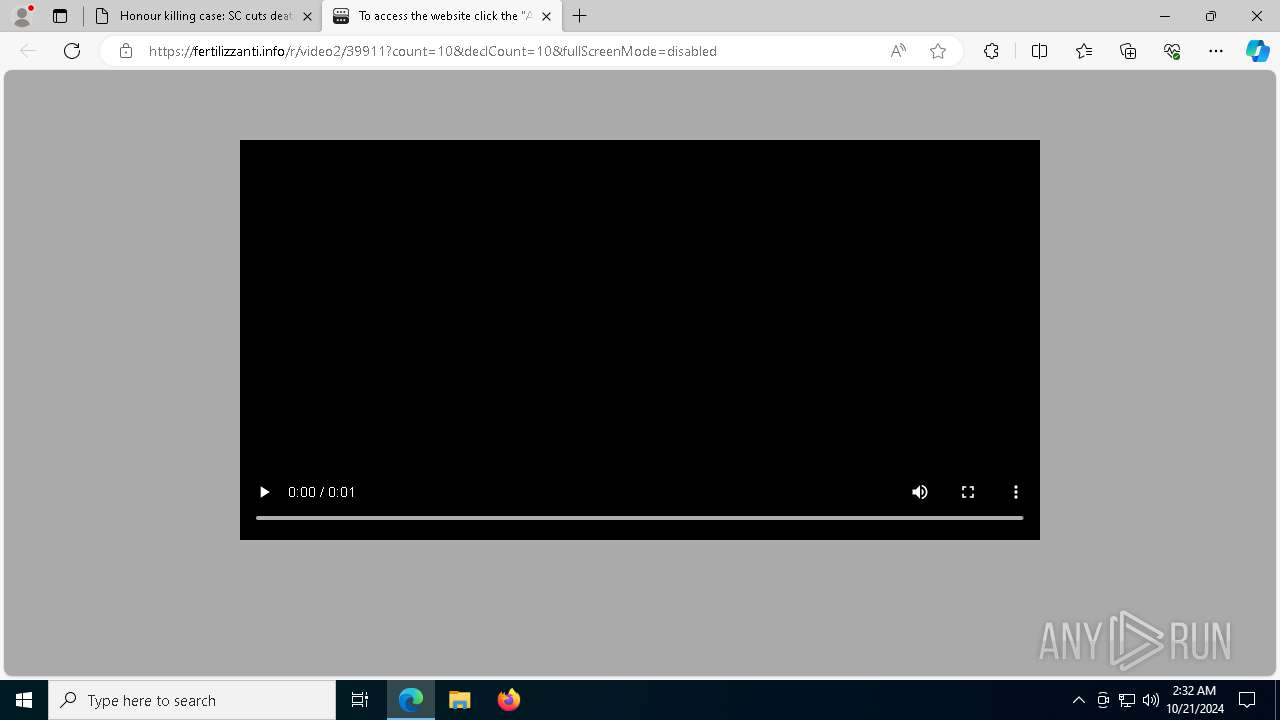Open Favorites list
The image size is (1280, 720).
click(1084, 51)
